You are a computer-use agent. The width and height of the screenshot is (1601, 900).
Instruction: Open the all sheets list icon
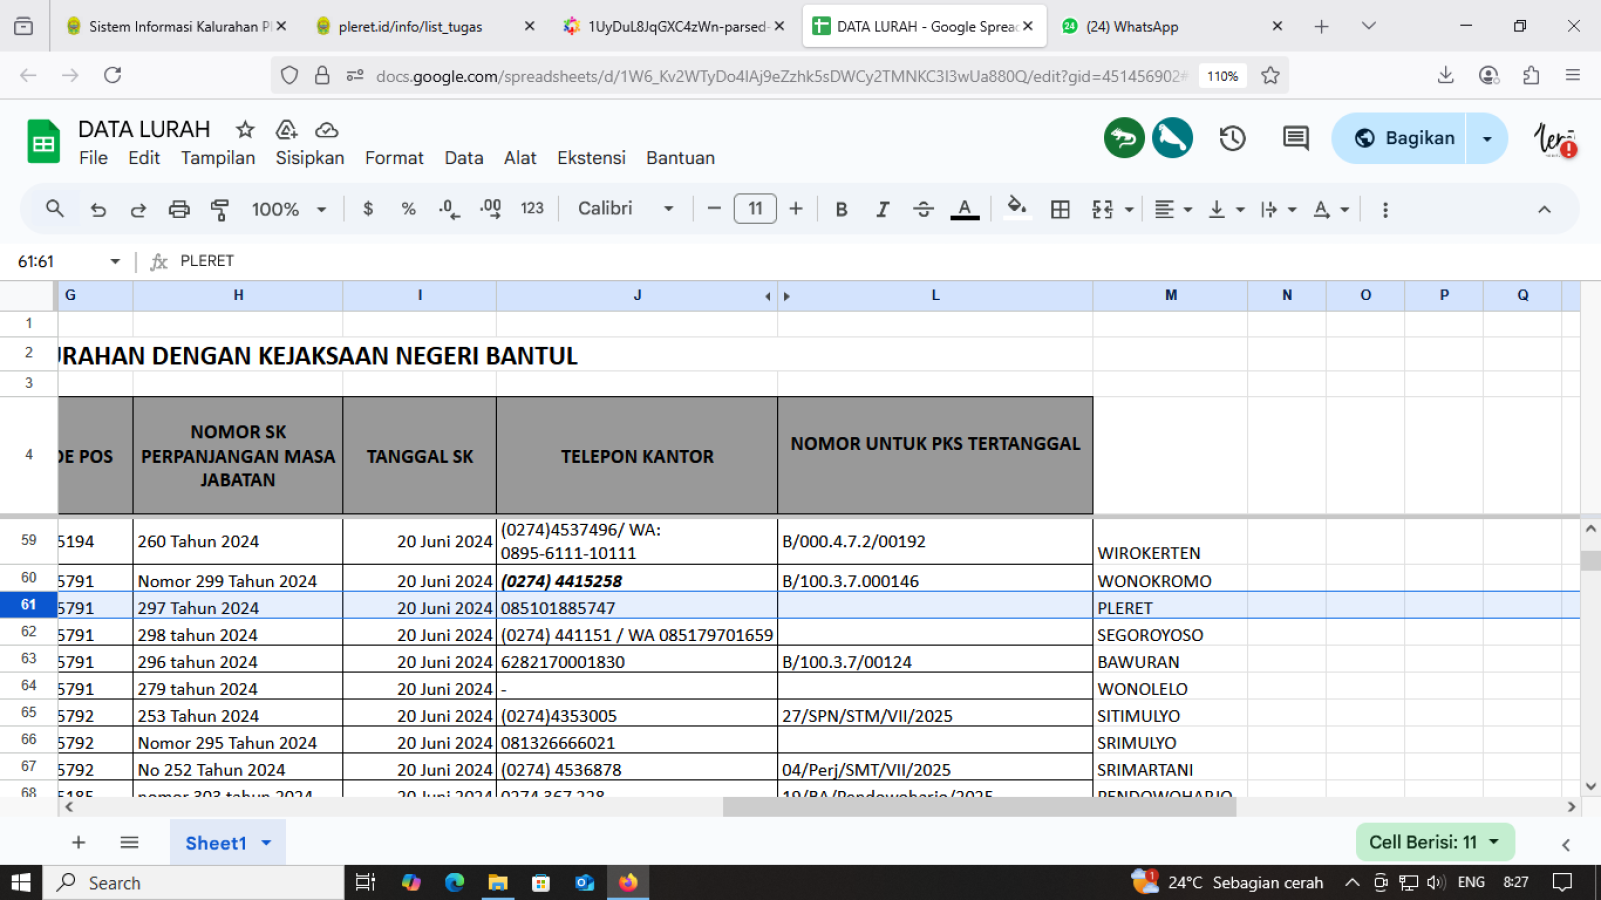click(129, 842)
